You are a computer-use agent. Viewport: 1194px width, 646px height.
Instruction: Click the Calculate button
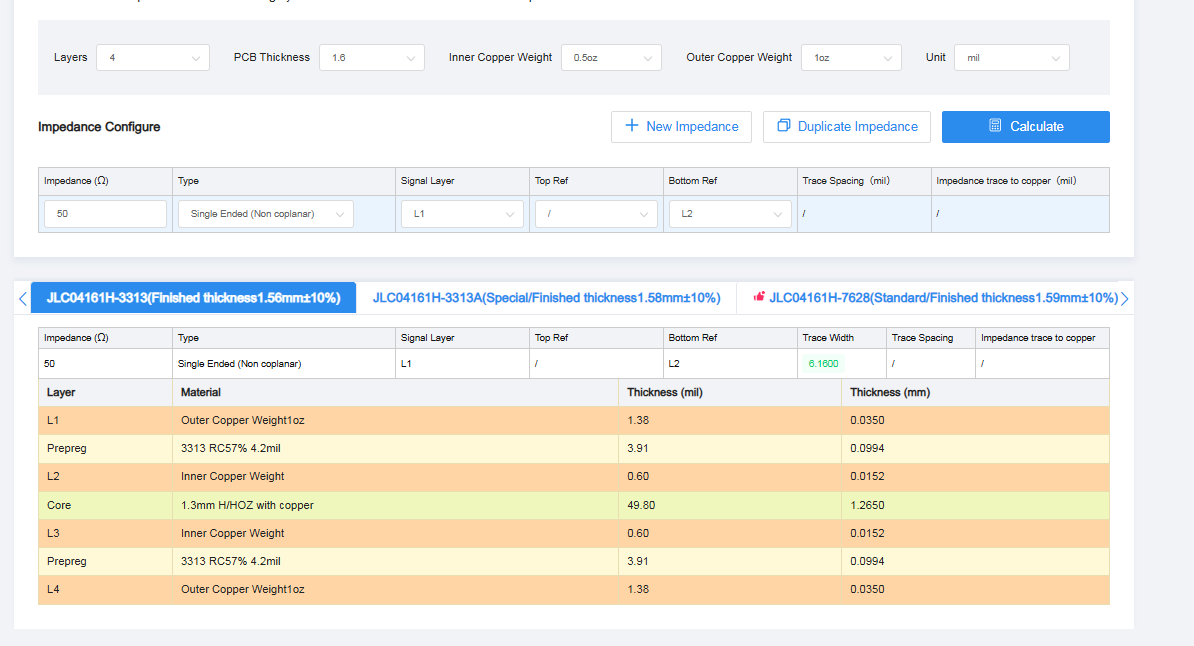1025,127
